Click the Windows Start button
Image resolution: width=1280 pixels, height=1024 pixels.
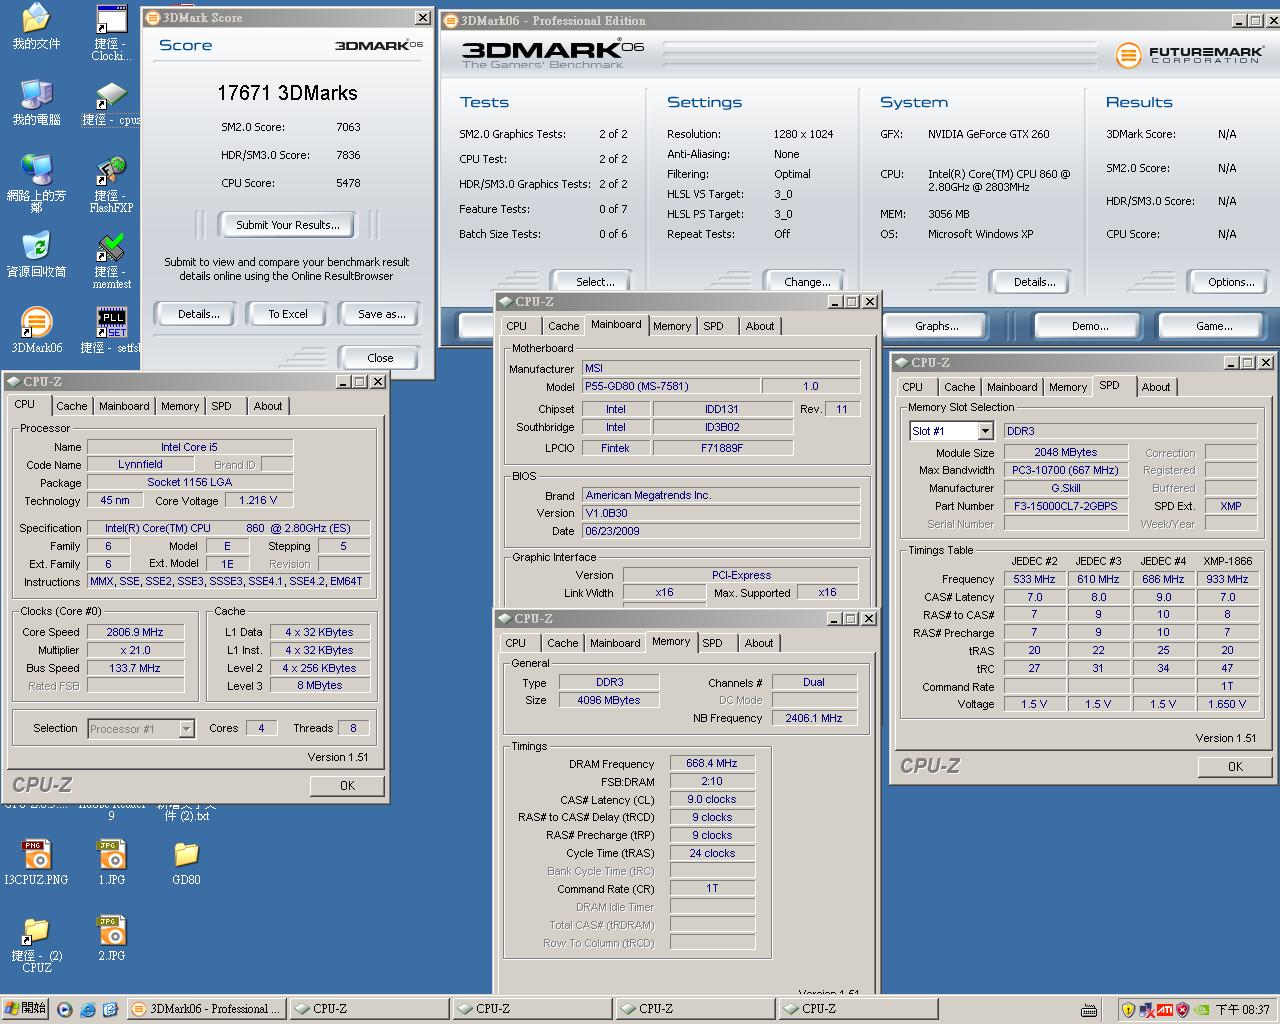(x=25, y=1008)
